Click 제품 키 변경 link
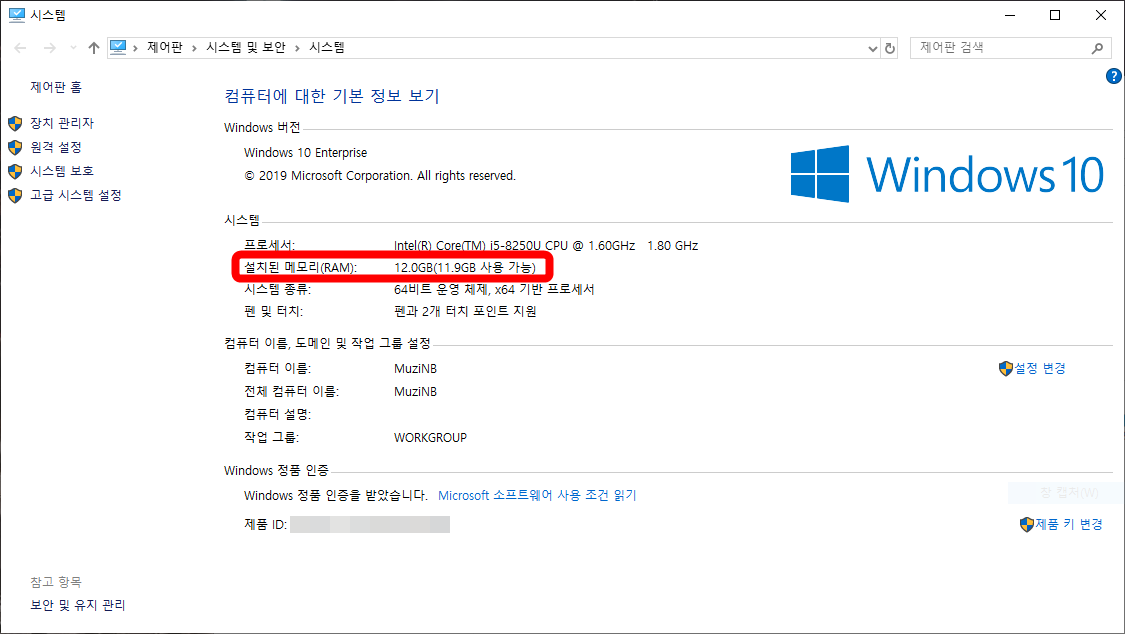1125x634 pixels. (1068, 524)
